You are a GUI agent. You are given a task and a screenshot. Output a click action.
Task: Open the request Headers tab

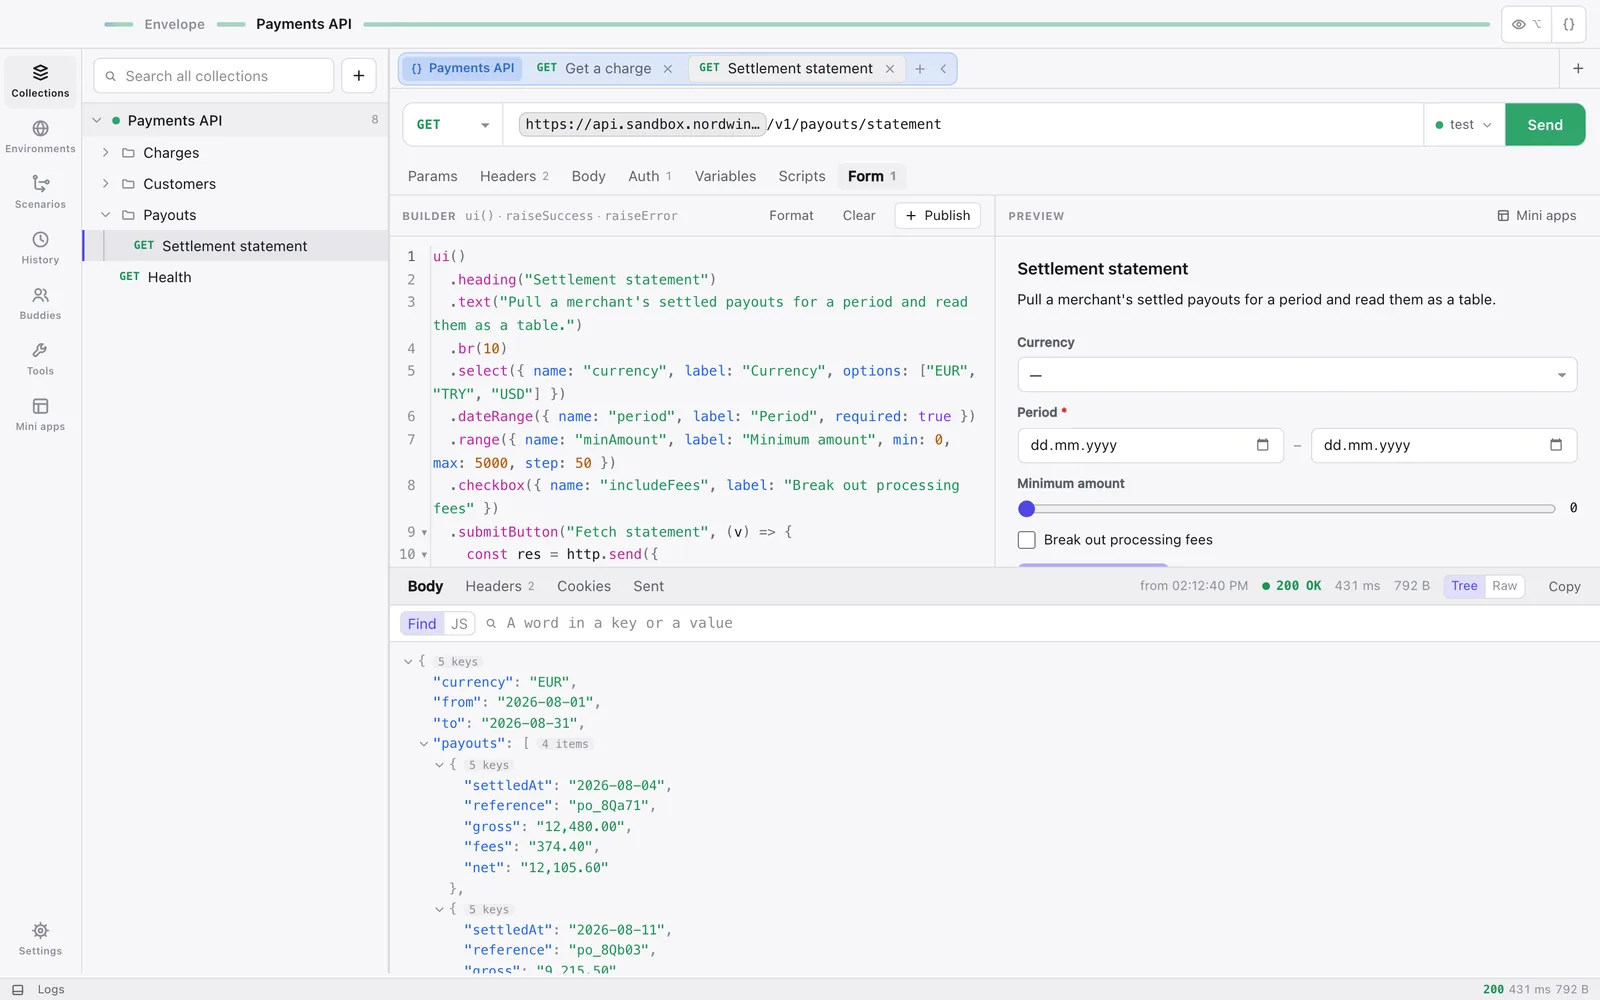coord(514,177)
